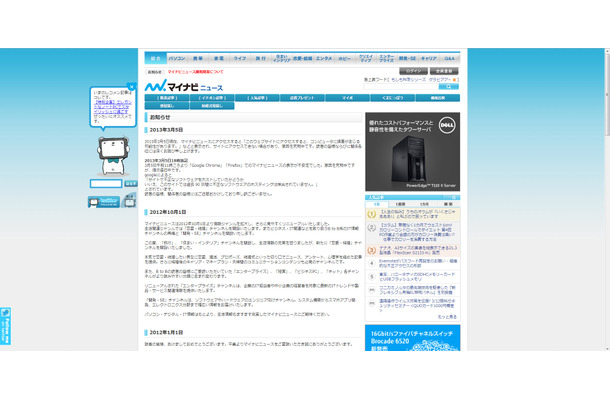Click the マイボ navigation button
The width and height of the screenshot is (610, 400).
tap(347, 98)
